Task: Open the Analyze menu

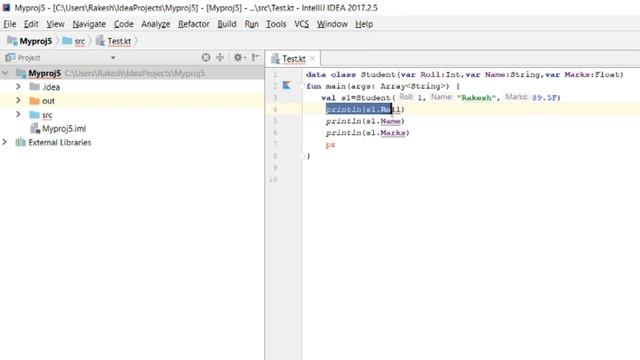Action: tap(156, 24)
